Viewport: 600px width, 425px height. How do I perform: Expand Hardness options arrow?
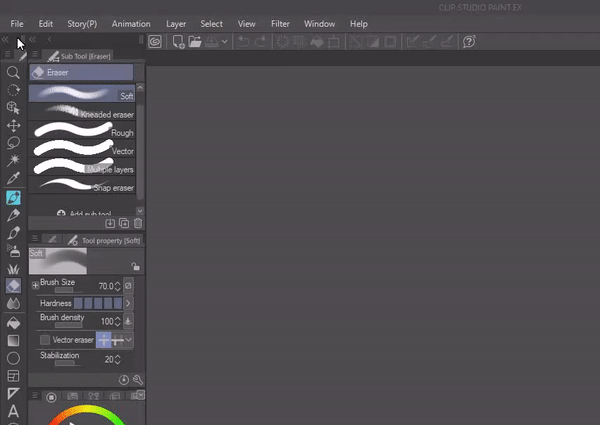[128, 303]
